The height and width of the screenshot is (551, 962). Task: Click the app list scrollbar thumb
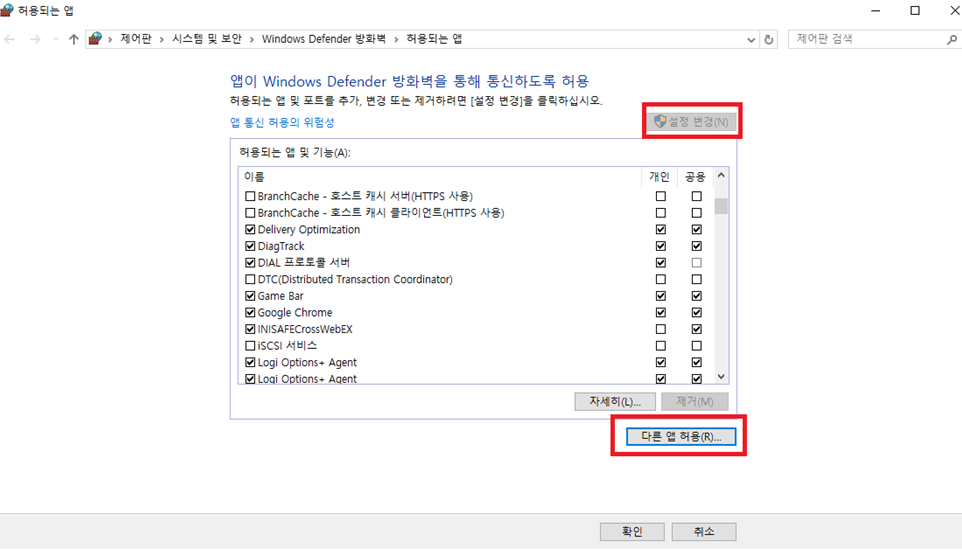pyautogui.click(x=722, y=206)
